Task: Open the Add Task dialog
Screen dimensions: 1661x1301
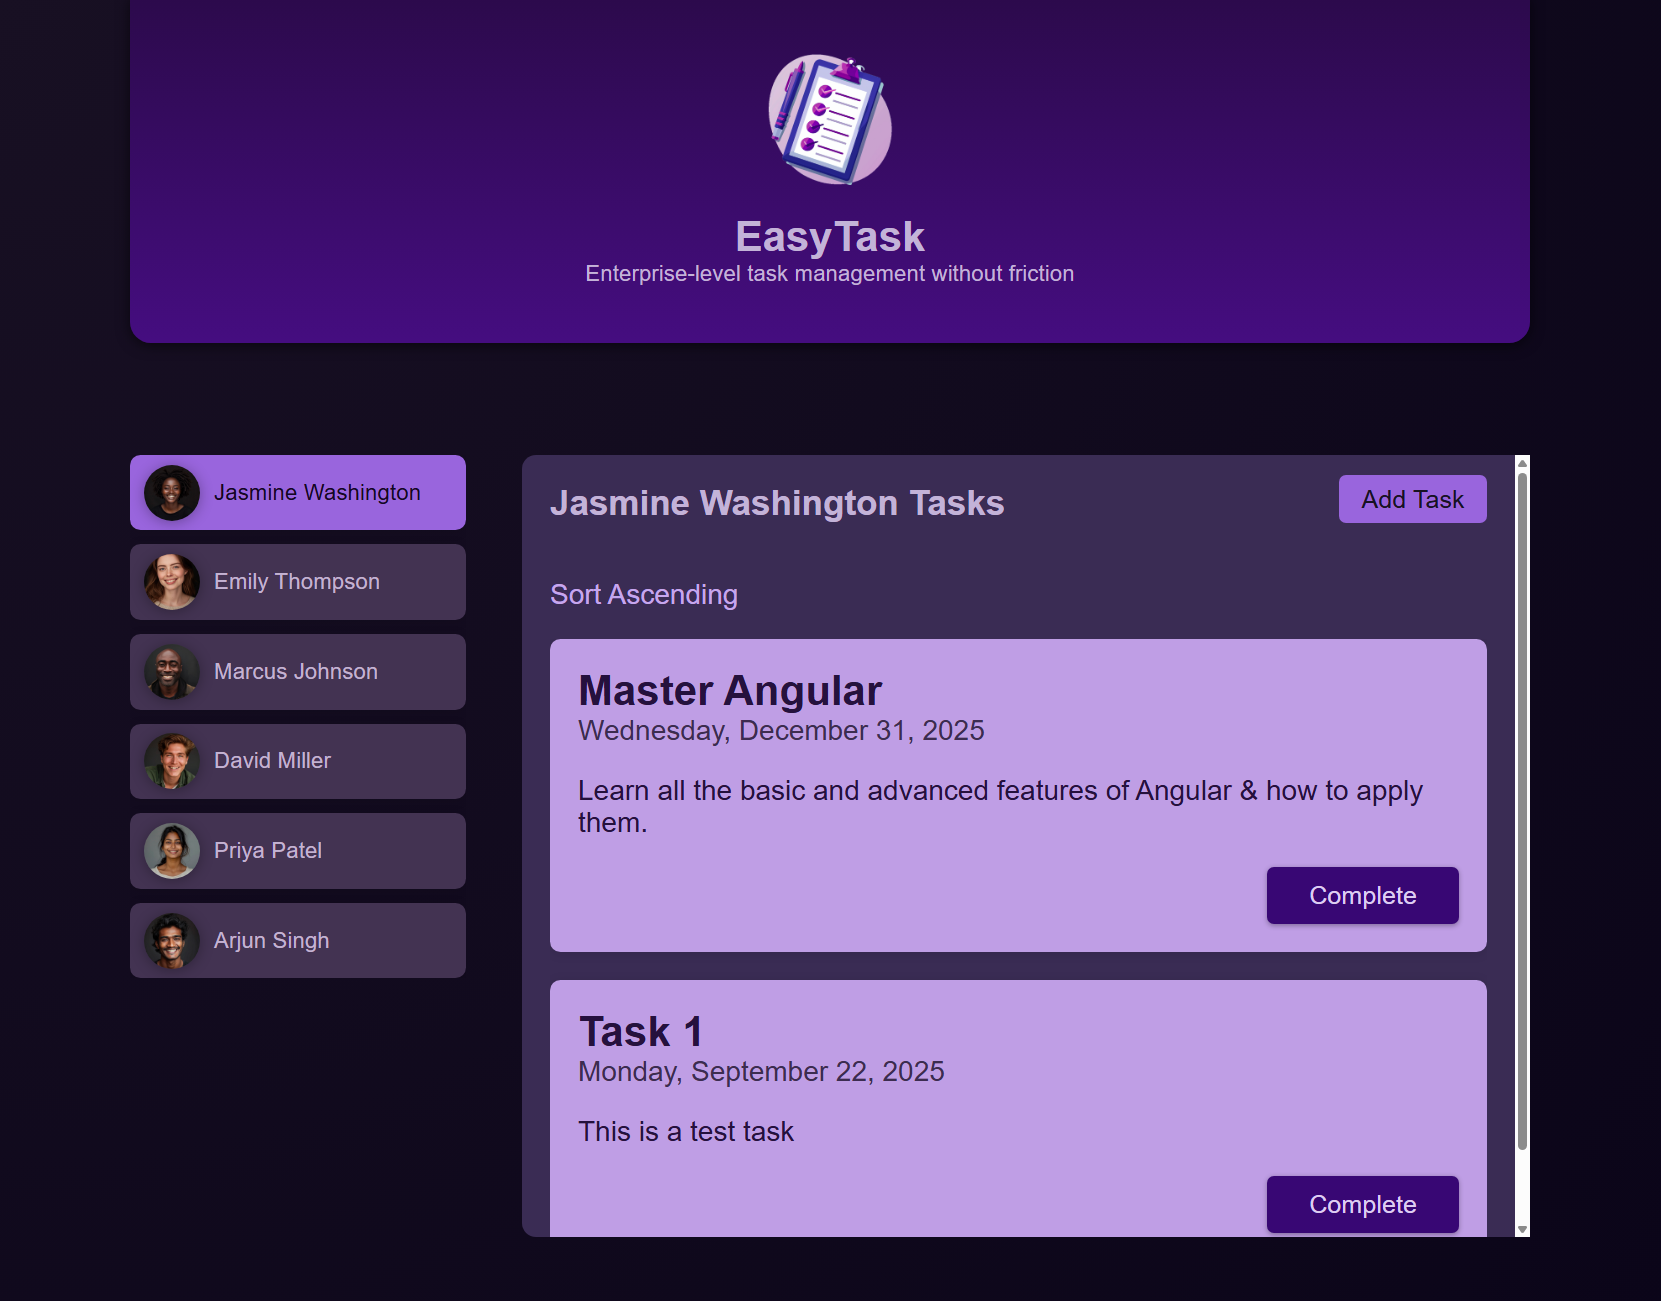Action: click(1412, 499)
